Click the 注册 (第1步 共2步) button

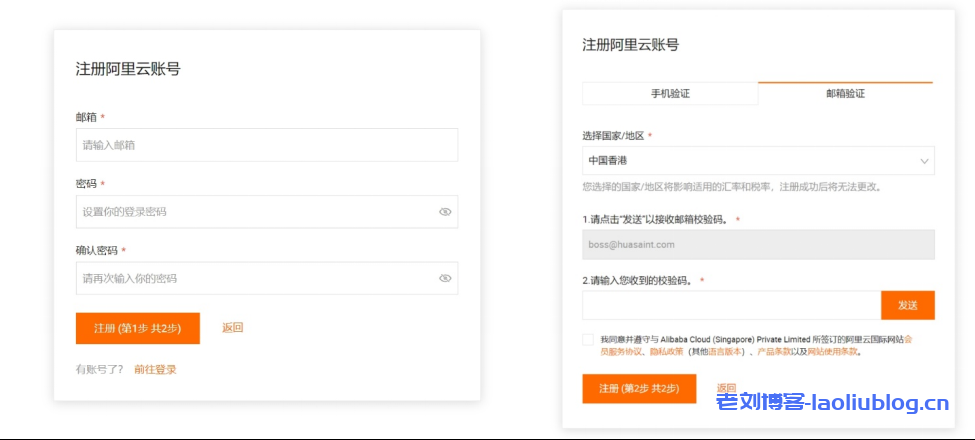pos(137,328)
